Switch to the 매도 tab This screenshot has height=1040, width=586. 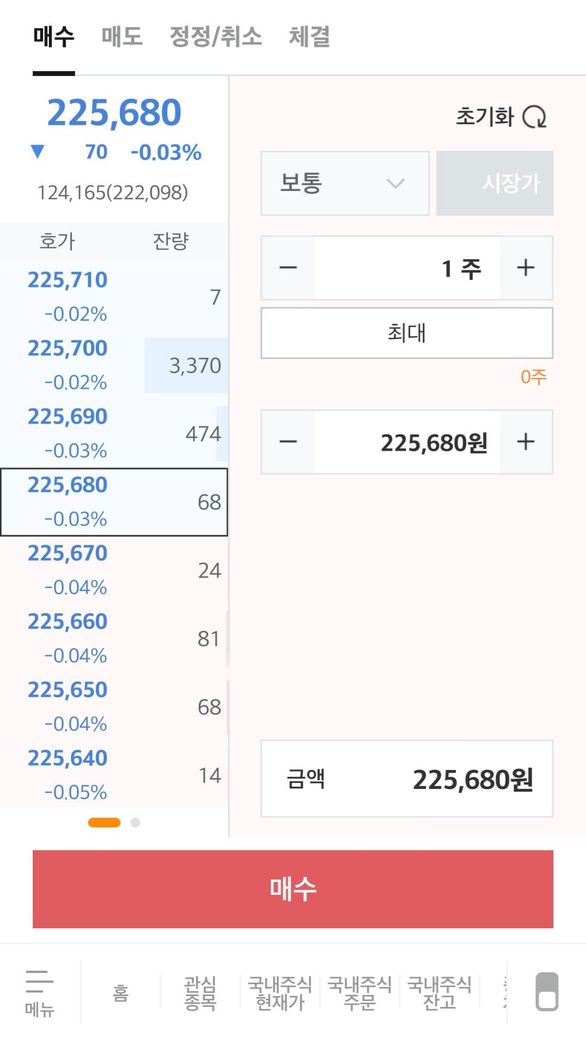122,36
